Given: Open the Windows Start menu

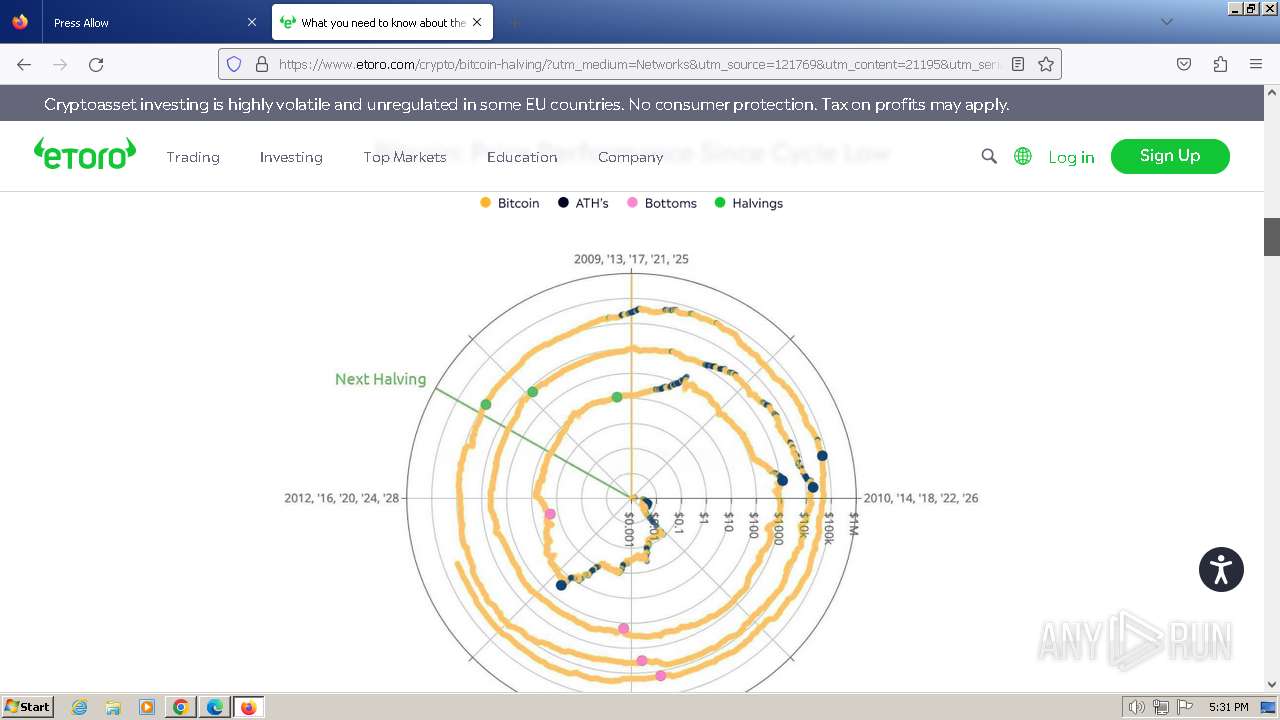Looking at the screenshot, I should click(28, 707).
